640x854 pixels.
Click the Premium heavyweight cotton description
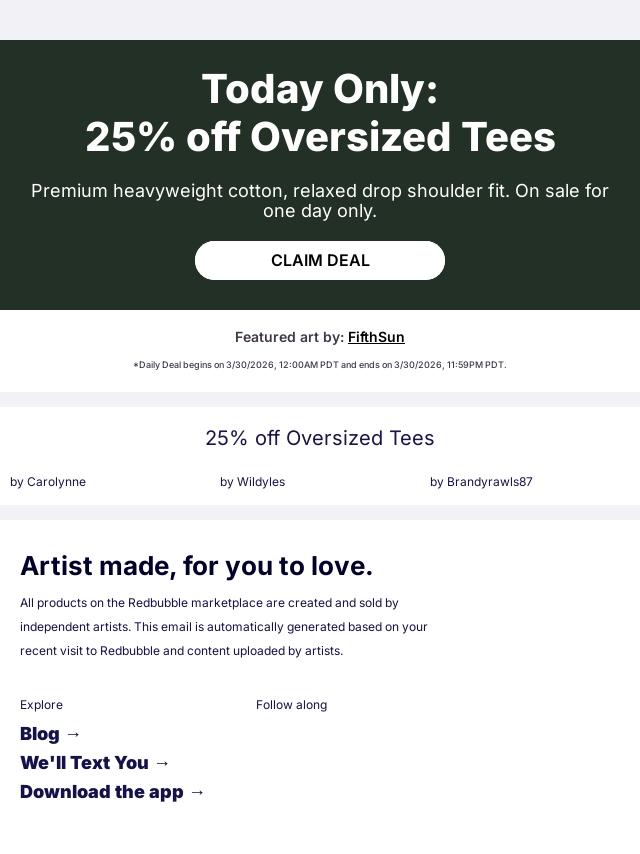click(x=320, y=201)
